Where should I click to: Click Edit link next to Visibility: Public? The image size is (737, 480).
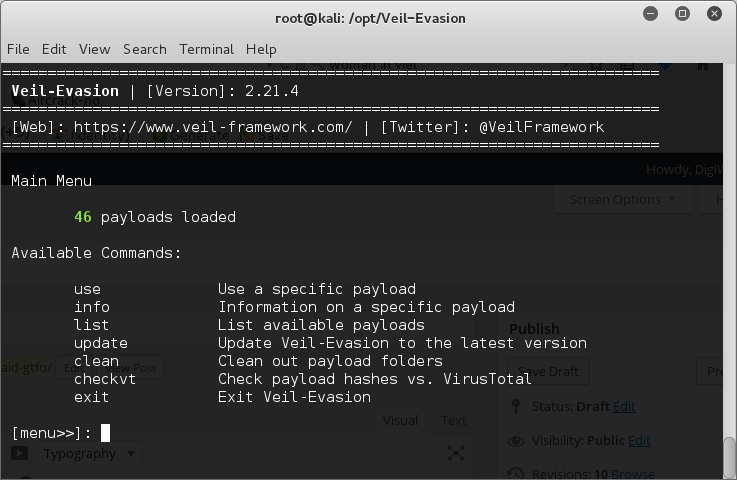(x=639, y=441)
